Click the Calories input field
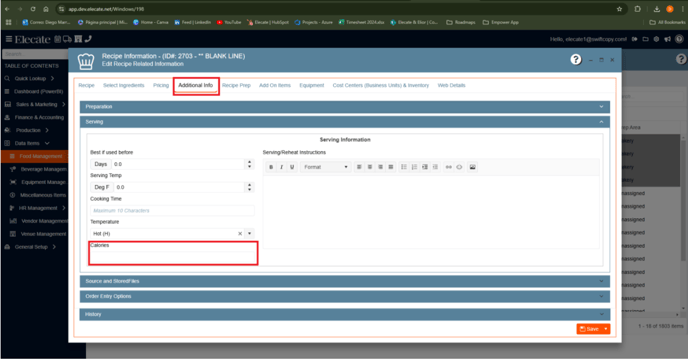688x360 pixels. [x=173, y=257]
